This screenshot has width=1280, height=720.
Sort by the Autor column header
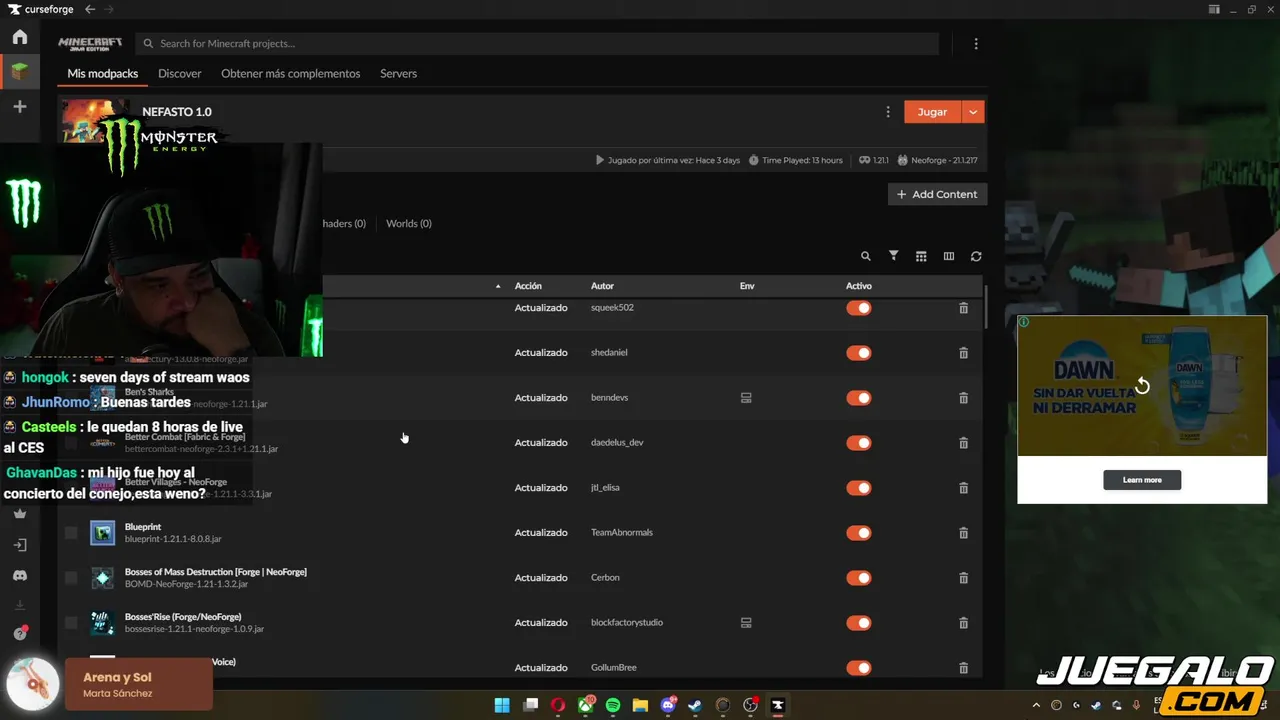(x=602, y=286)
